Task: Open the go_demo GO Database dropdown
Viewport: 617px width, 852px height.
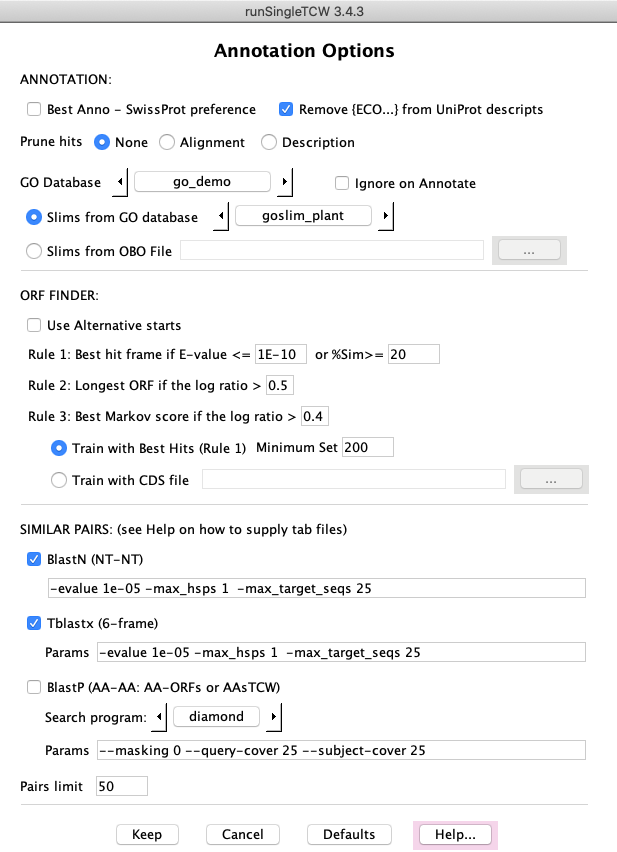Action: point(203,182)
